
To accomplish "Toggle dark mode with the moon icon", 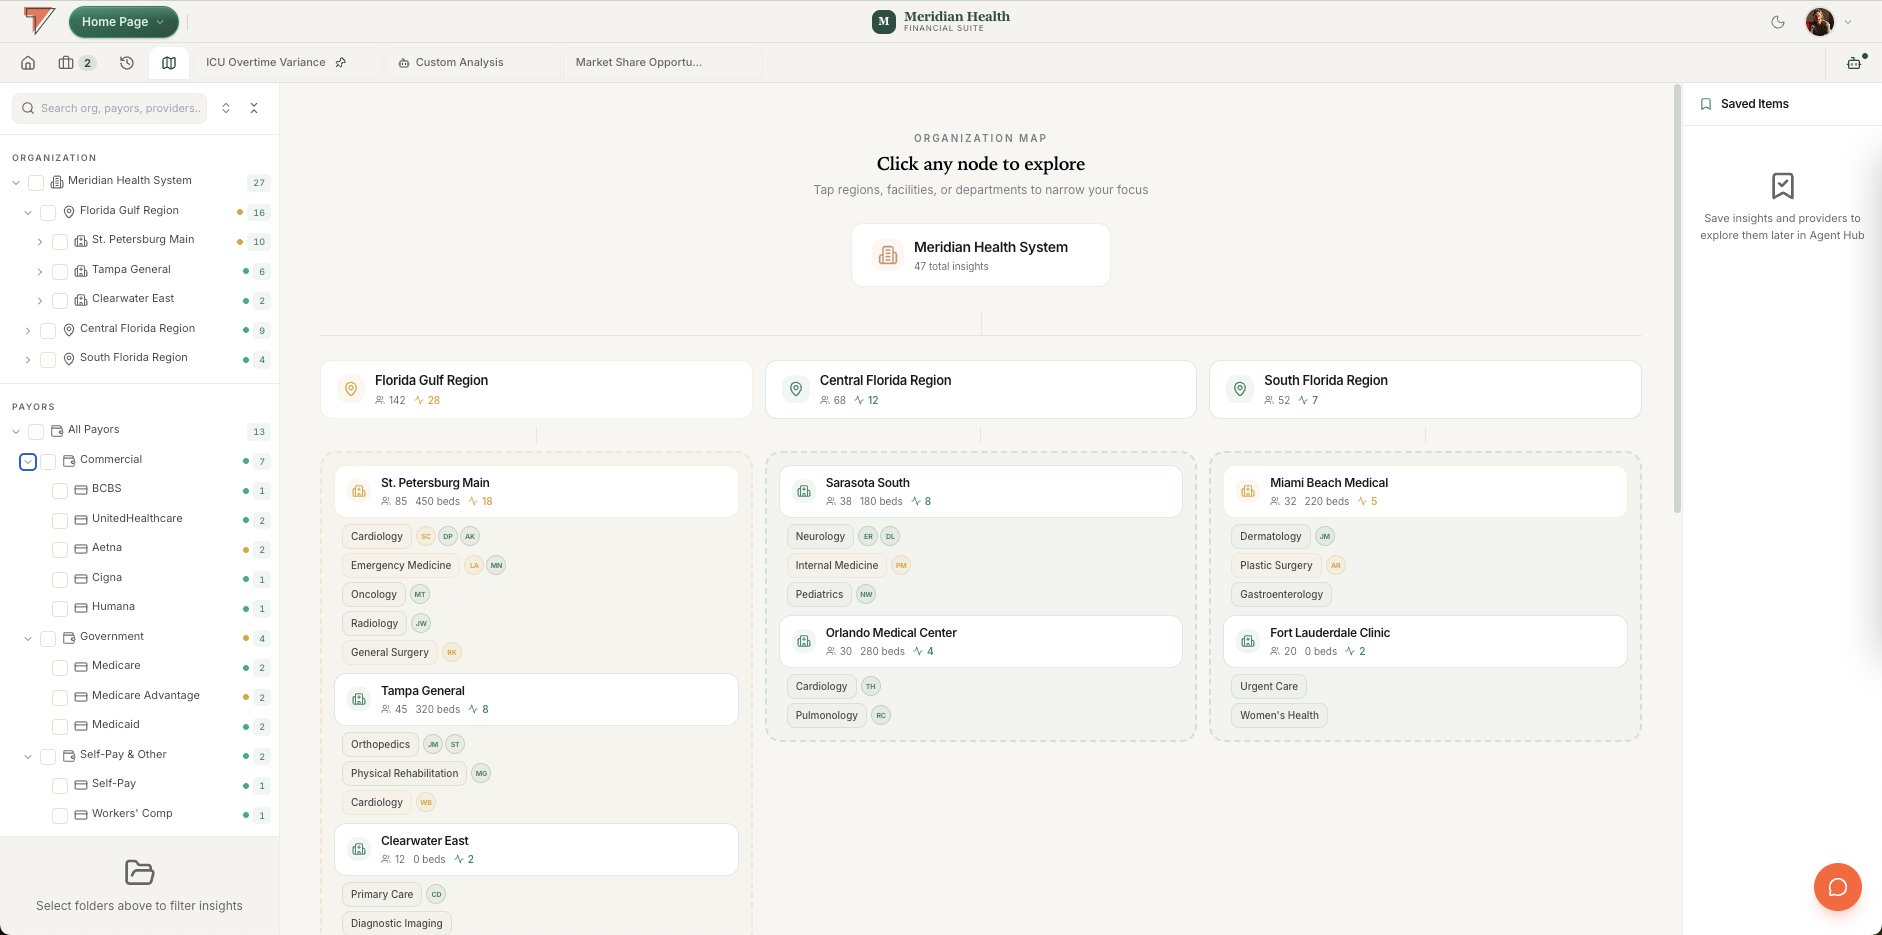I will (x=1778, y=22).
